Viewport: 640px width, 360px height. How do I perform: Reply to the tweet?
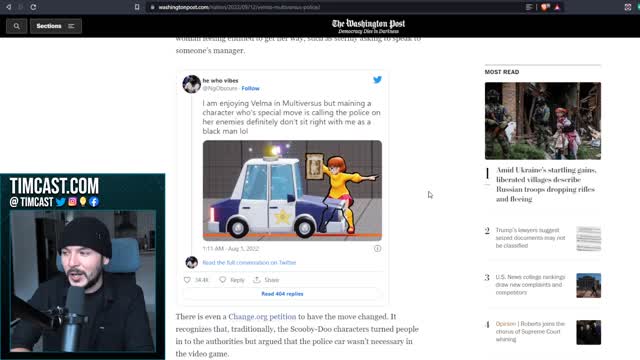coord(232,280)
